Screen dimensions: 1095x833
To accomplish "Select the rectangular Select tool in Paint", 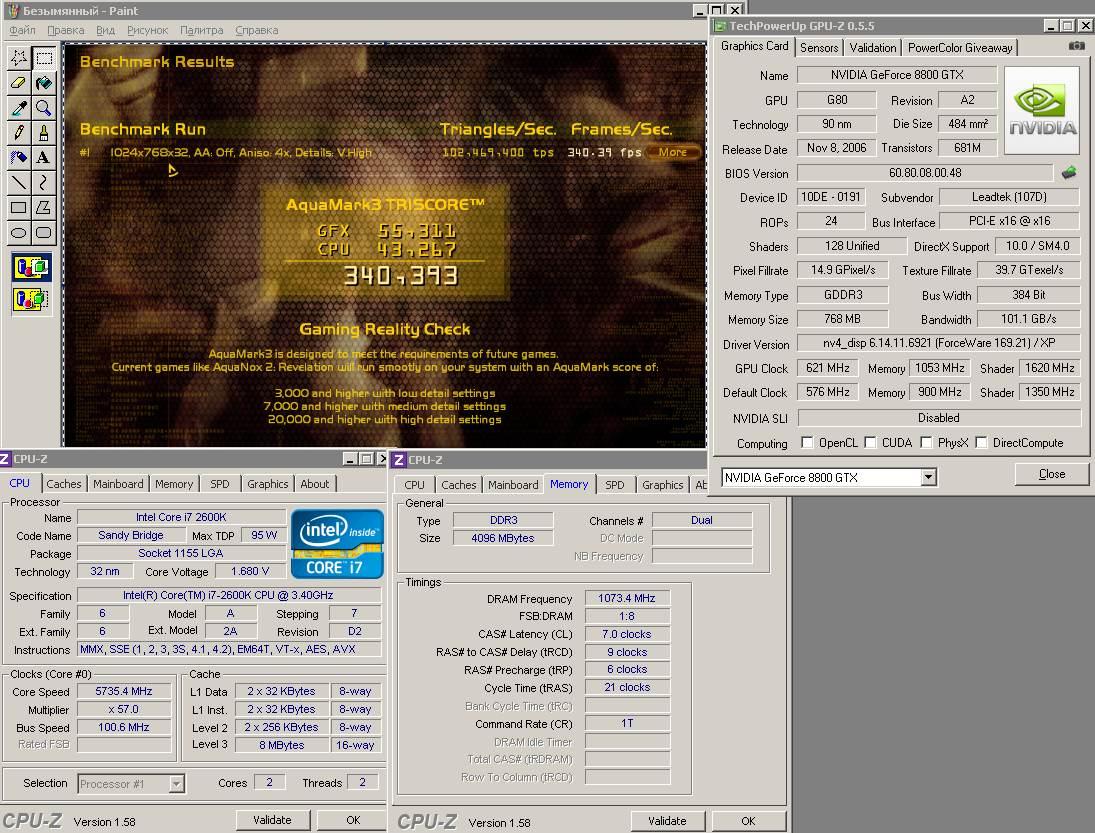I will tap(44, 58).
